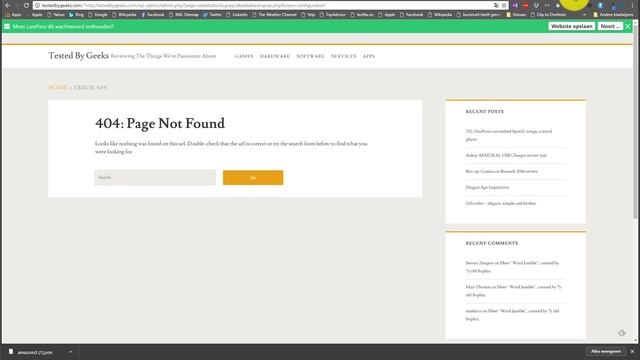Screen dimensions: 640x360
Task: Click the orange Go search button
Action: 253,178
